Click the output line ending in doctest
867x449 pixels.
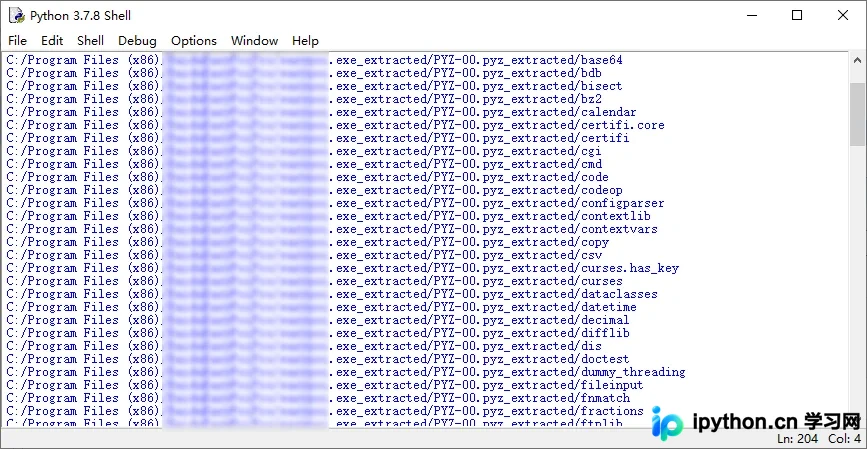pyautogui.click(x=318, y=359)
